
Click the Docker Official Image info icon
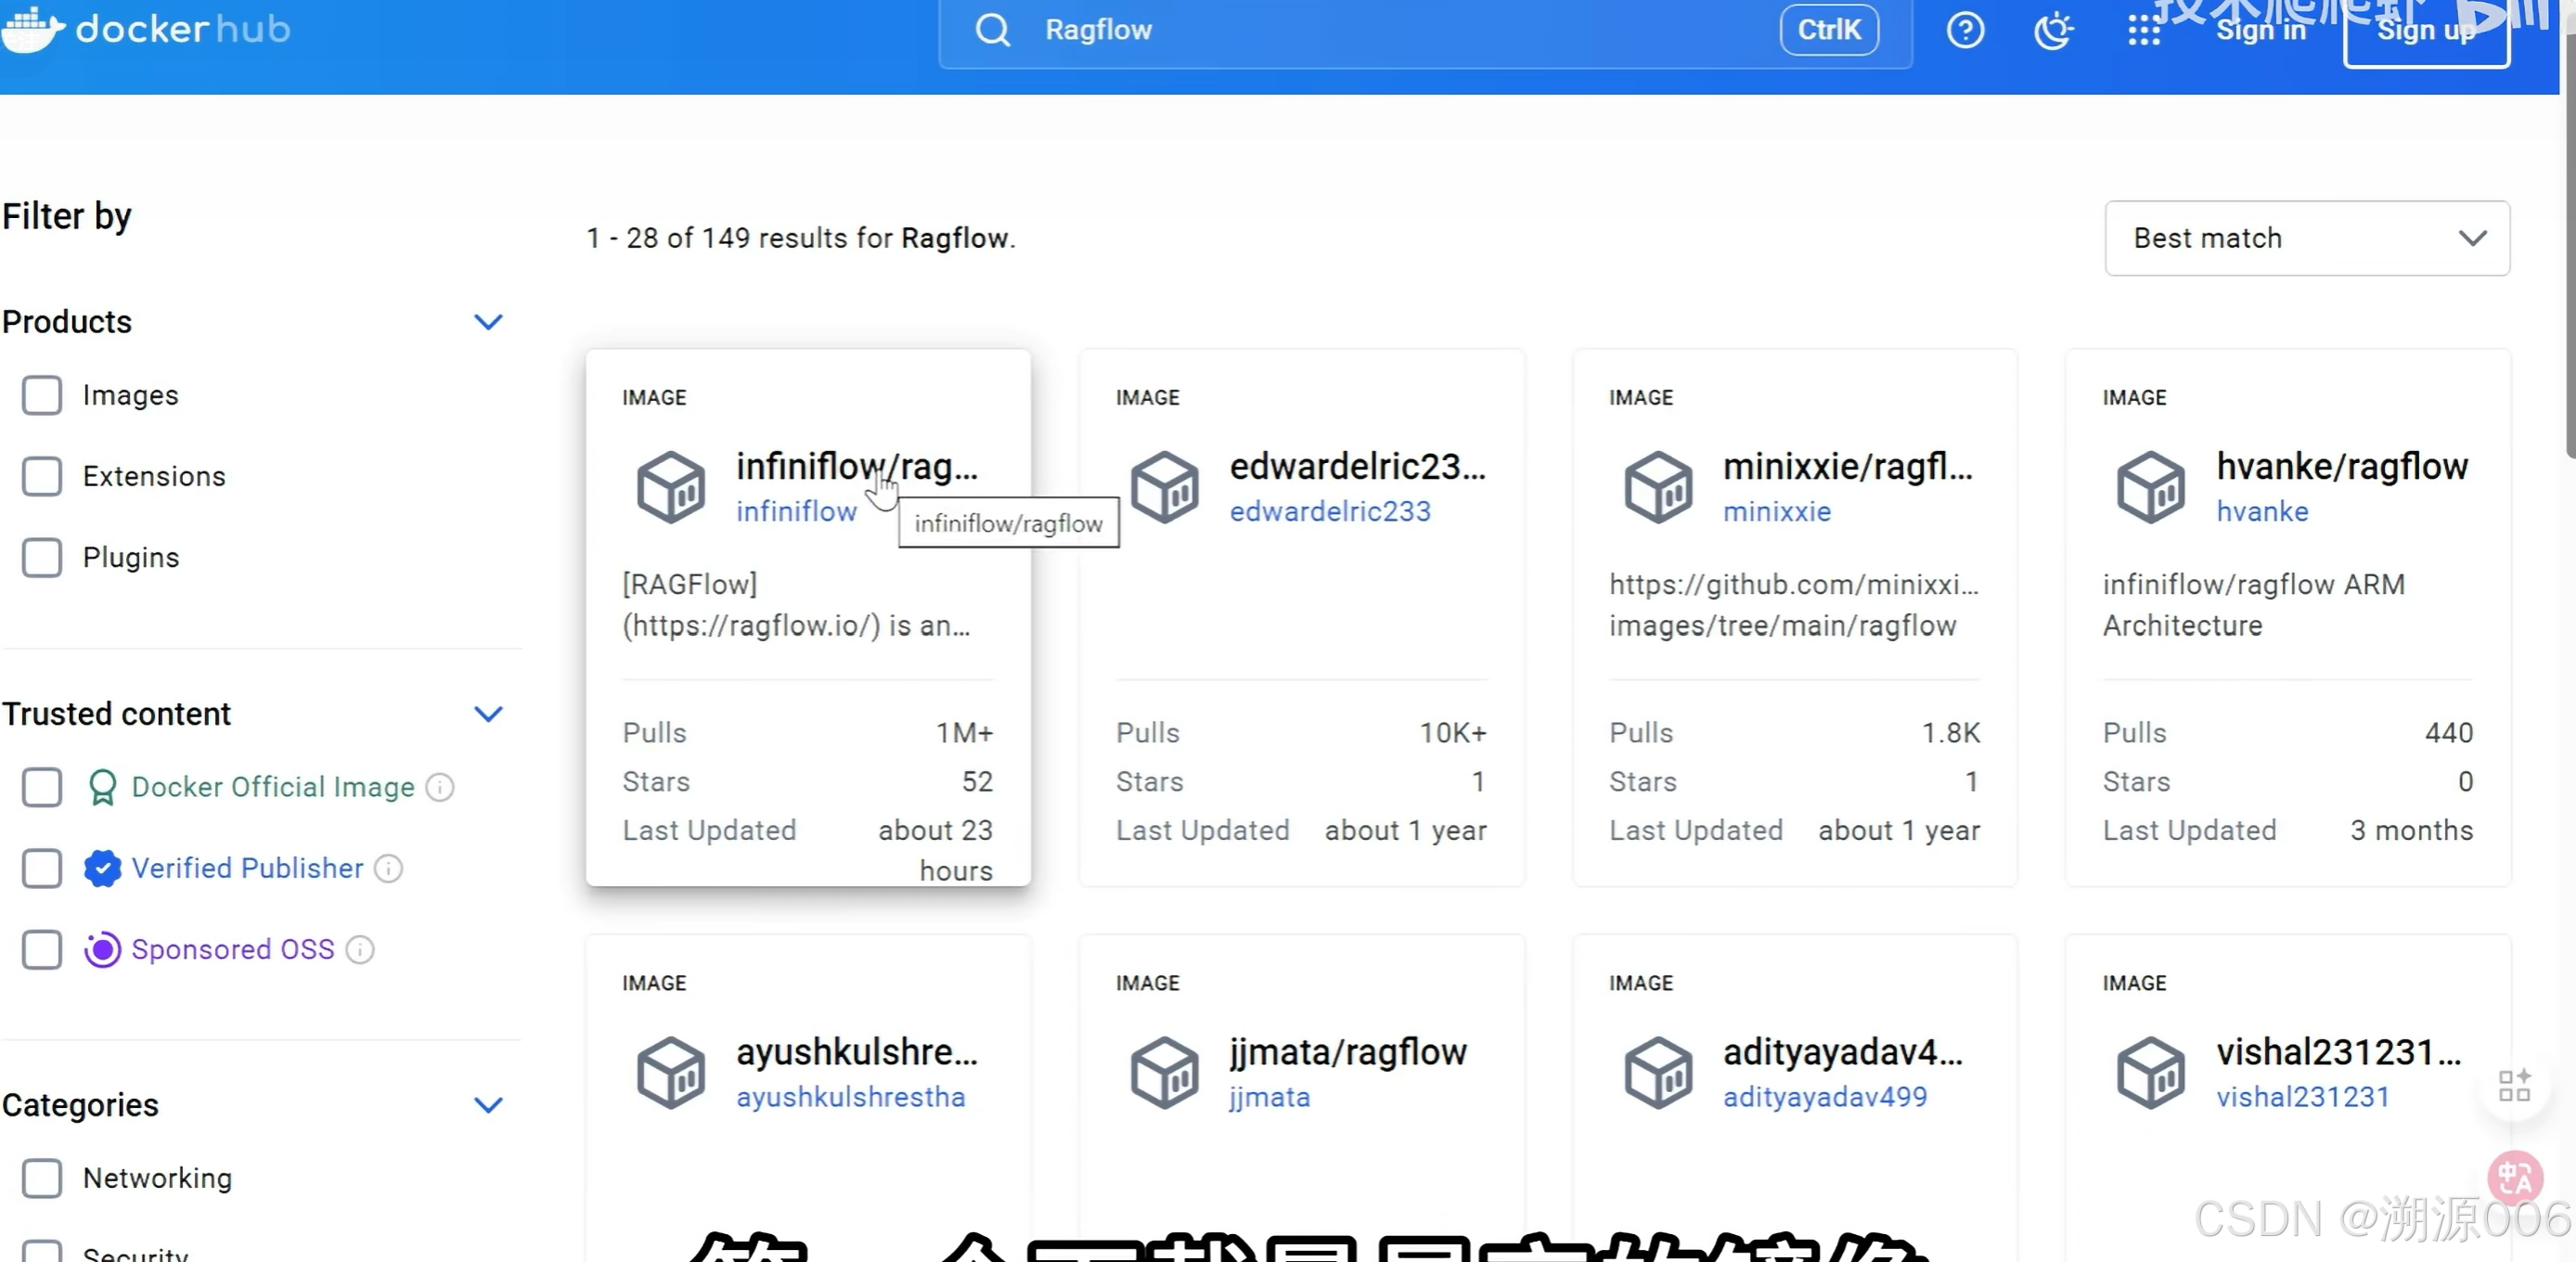click(x=440, y=788)
